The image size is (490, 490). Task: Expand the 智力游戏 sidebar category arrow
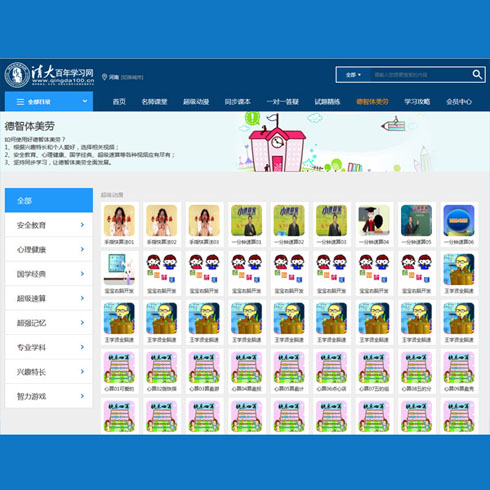(x=82, y=396)
